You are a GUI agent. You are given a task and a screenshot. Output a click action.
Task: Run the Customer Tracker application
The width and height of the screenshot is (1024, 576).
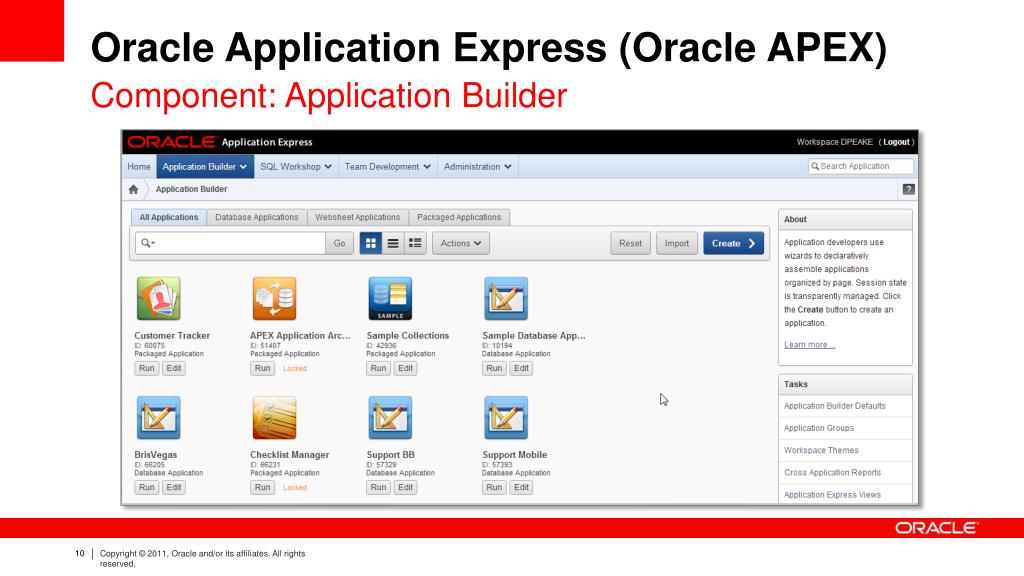(147, 368)
